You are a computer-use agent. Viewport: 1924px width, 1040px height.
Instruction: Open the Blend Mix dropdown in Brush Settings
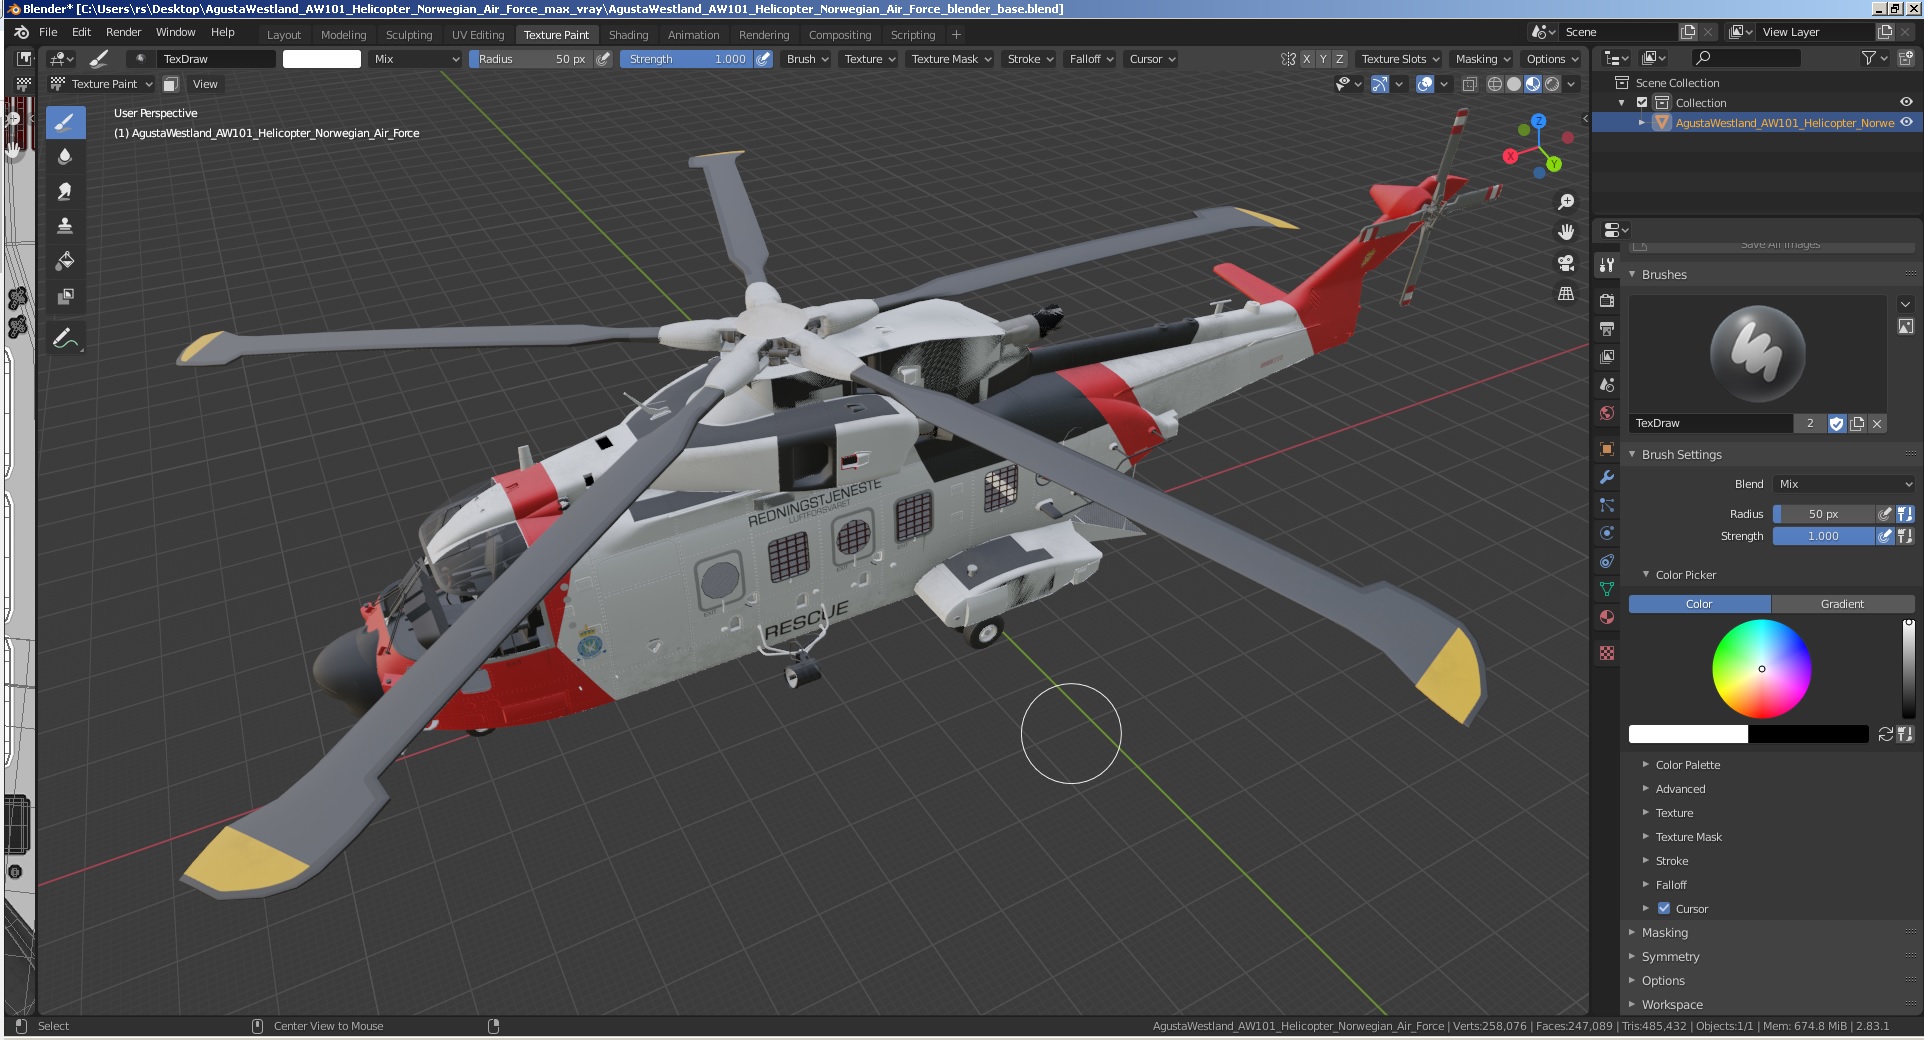click(1844, 484)
